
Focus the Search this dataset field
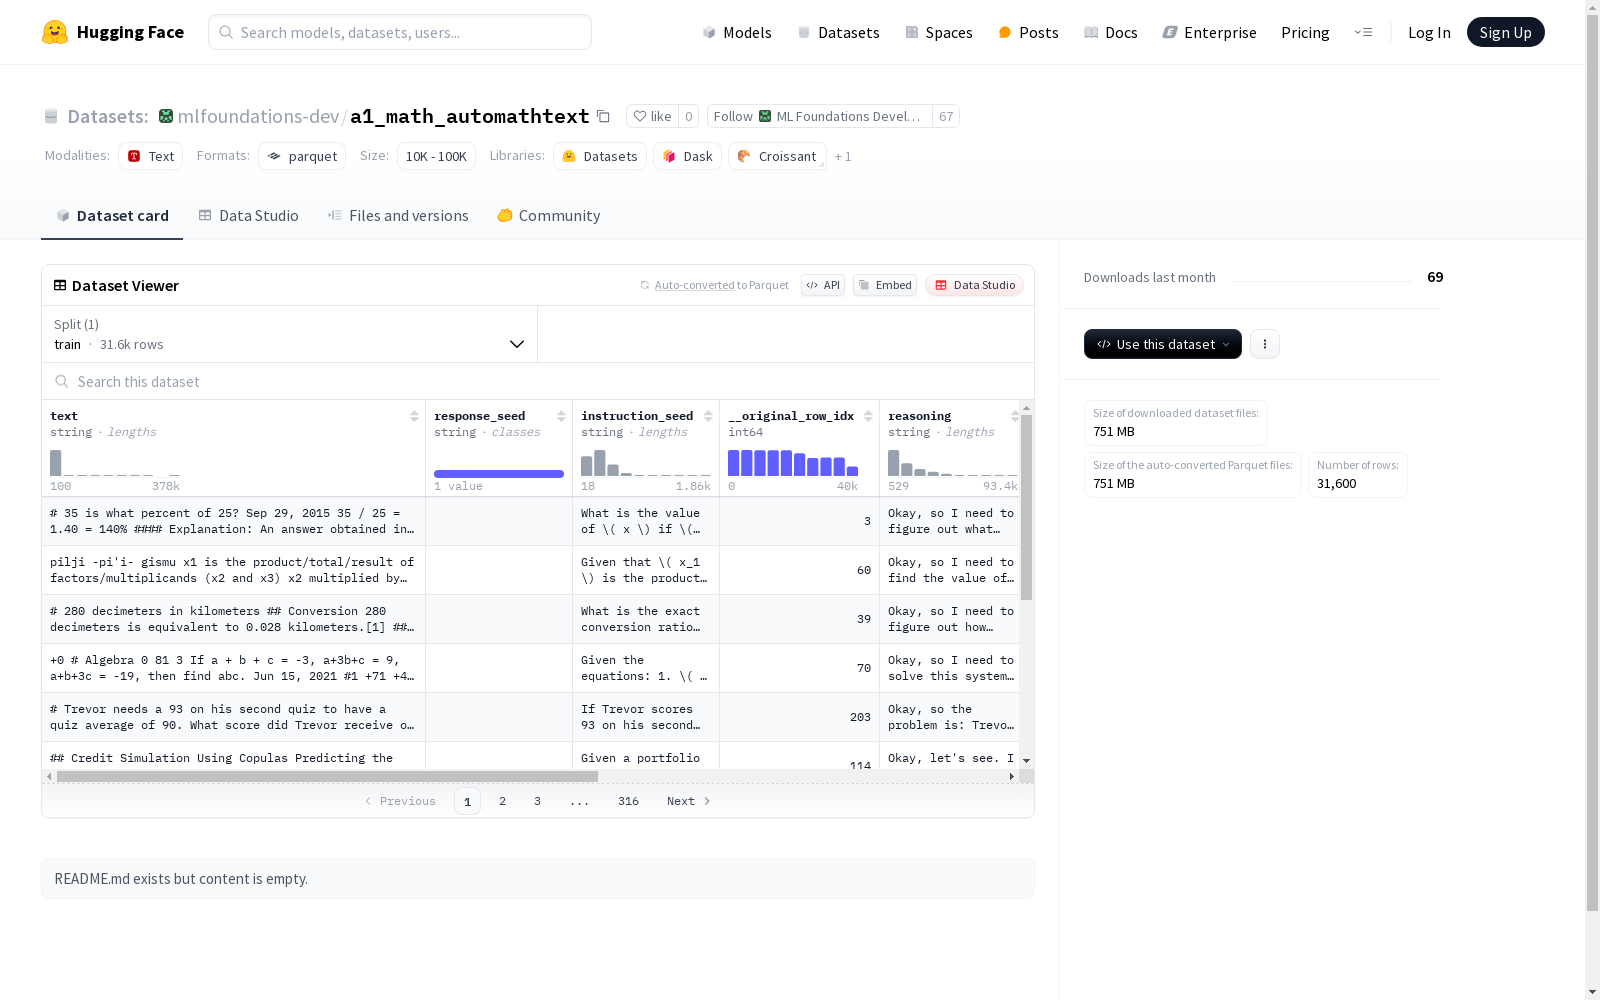tap(538, 381)
